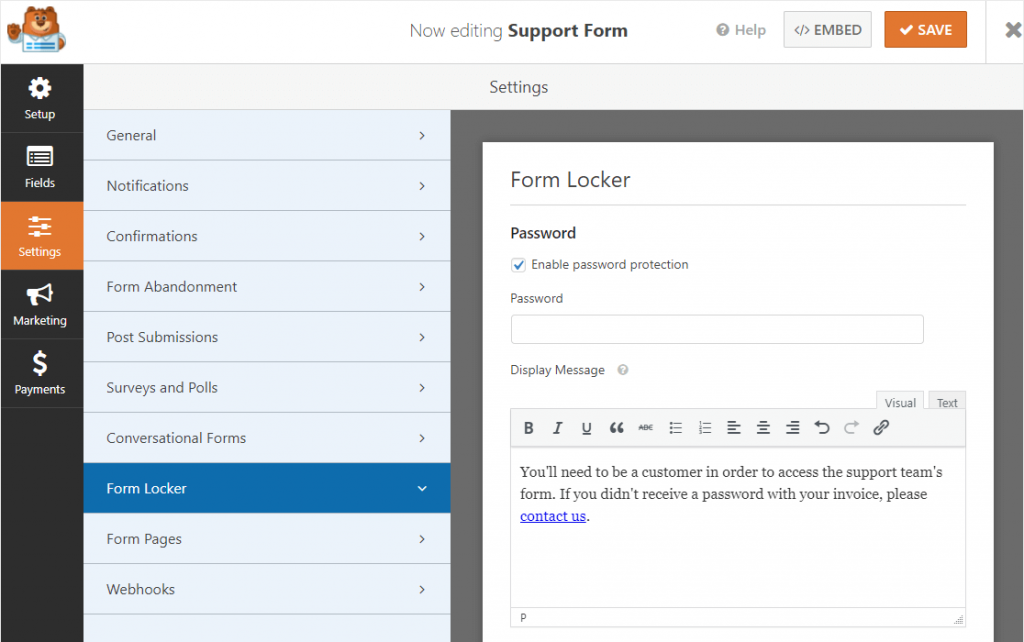Open the contact us link

coord(552,515)
